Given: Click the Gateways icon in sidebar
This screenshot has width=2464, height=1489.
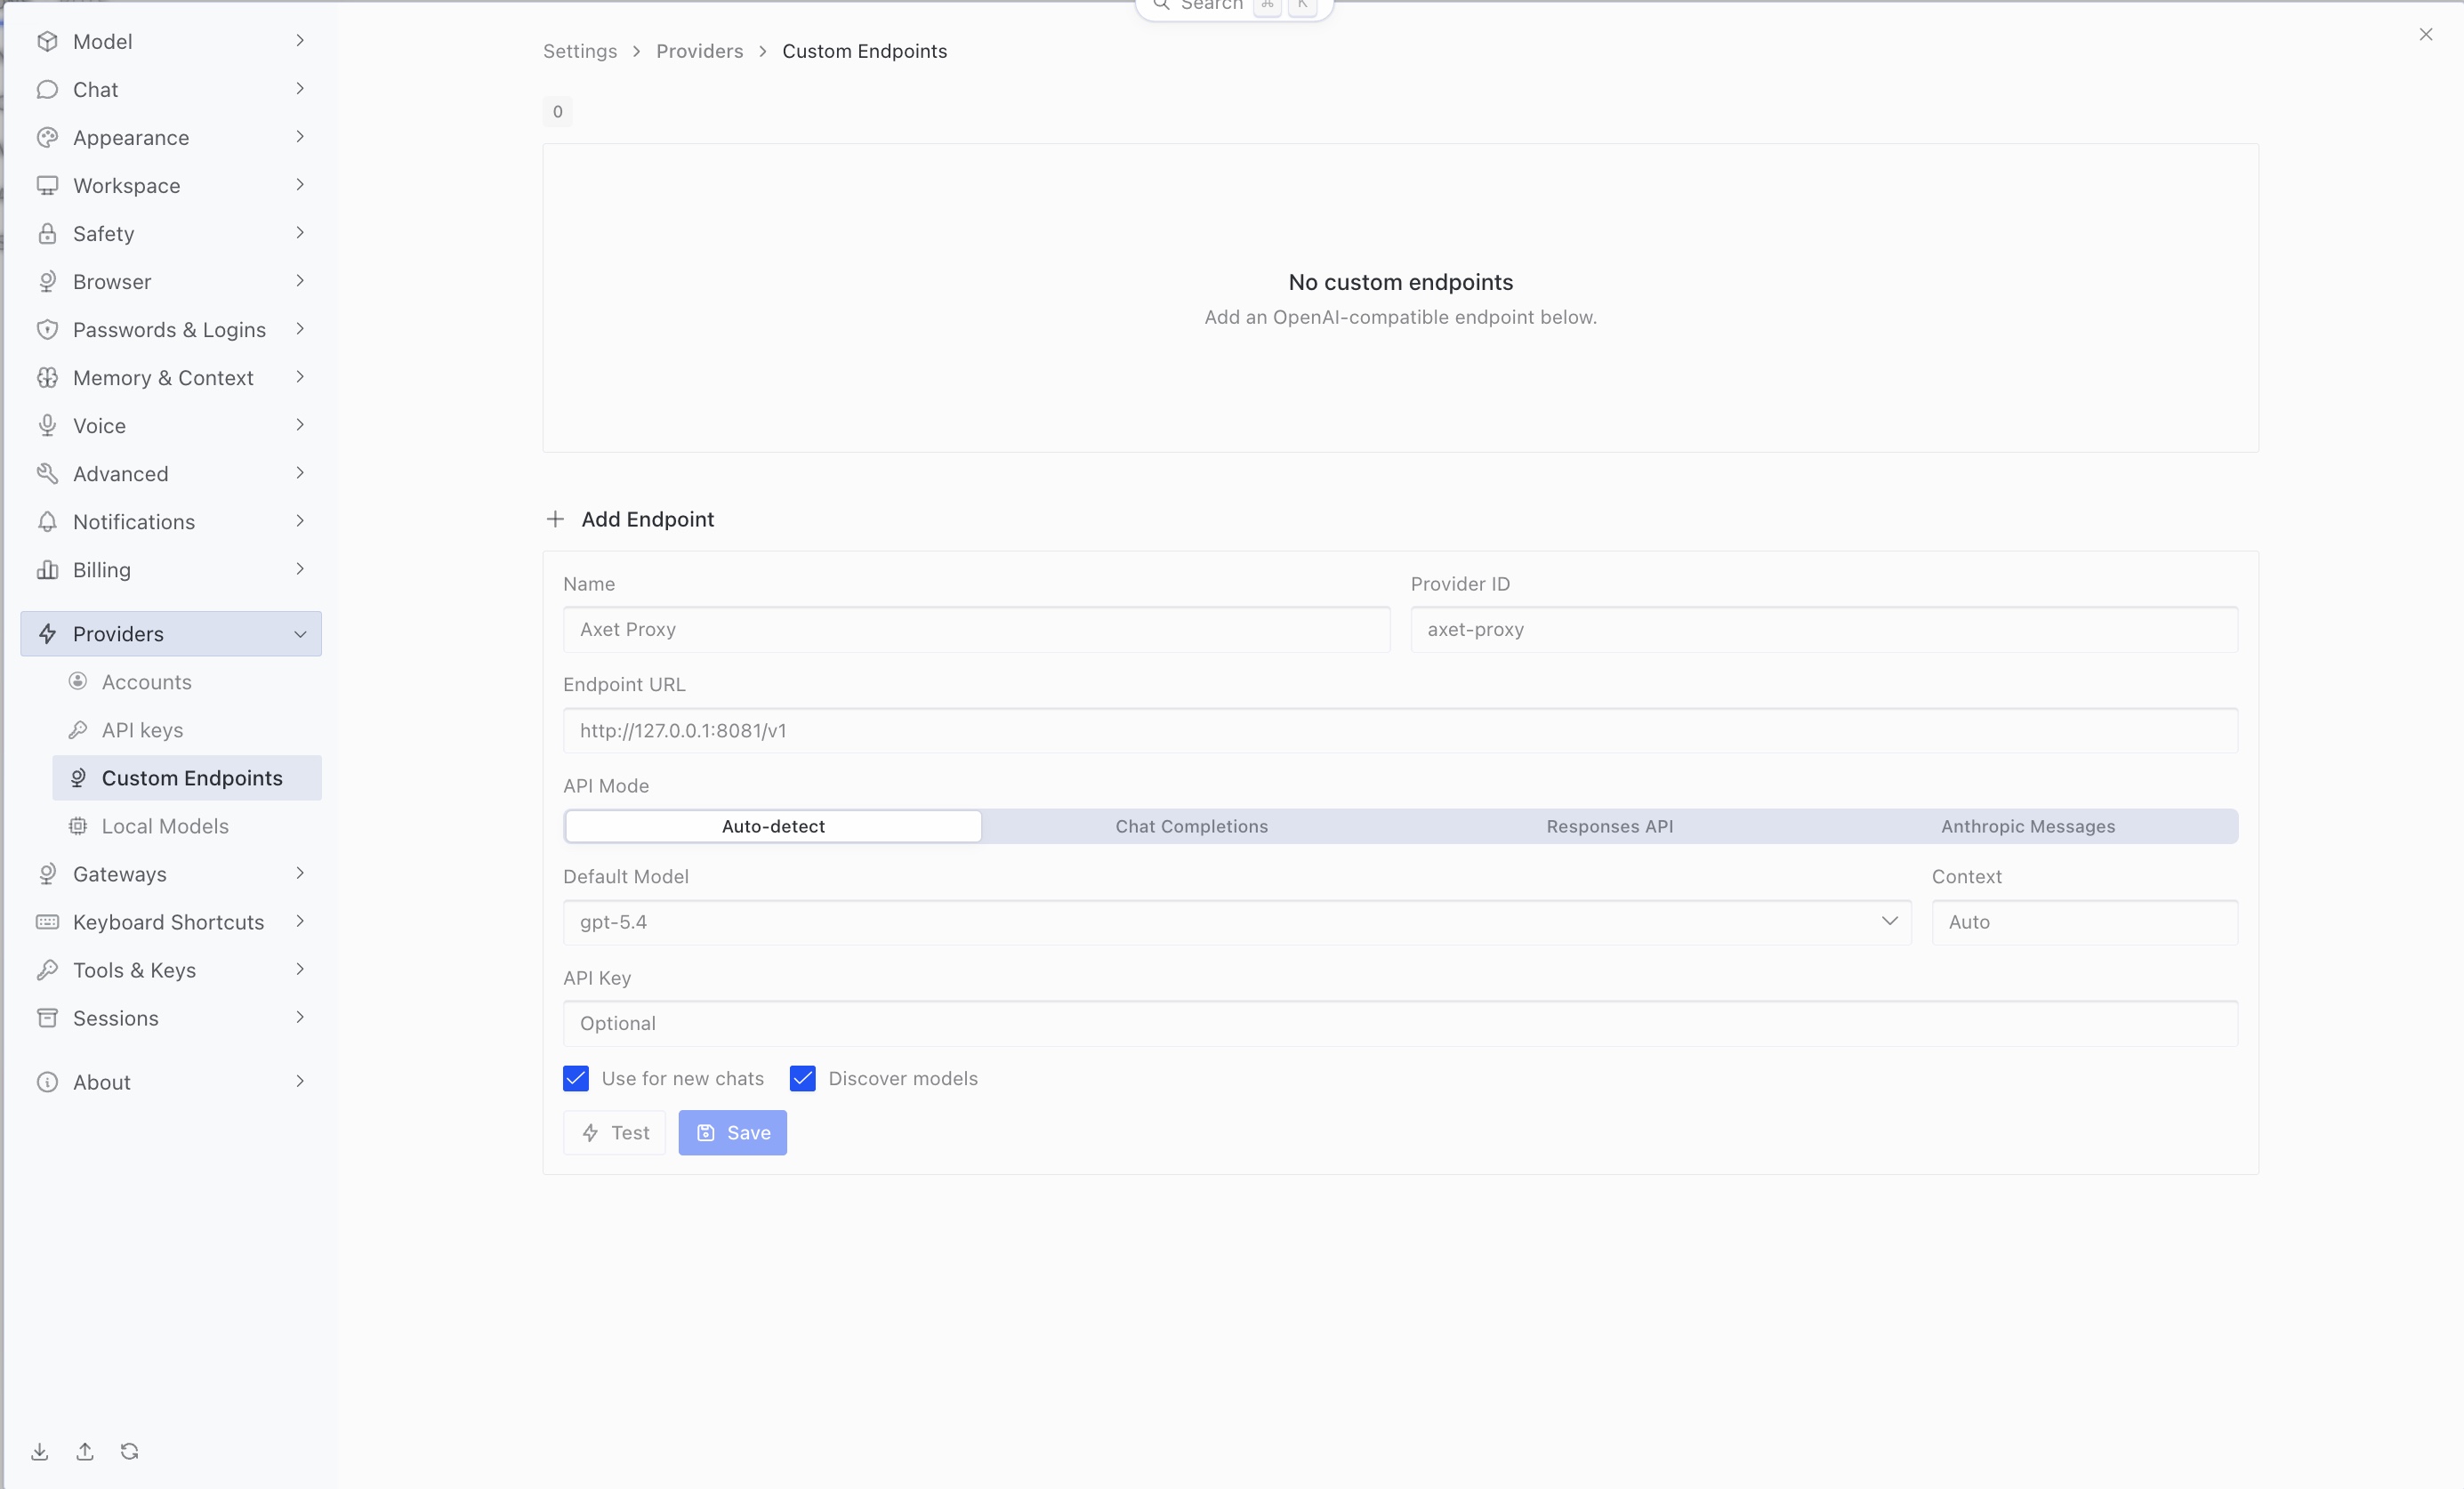Looking at the screenshot, I should [x=47, y=873].
